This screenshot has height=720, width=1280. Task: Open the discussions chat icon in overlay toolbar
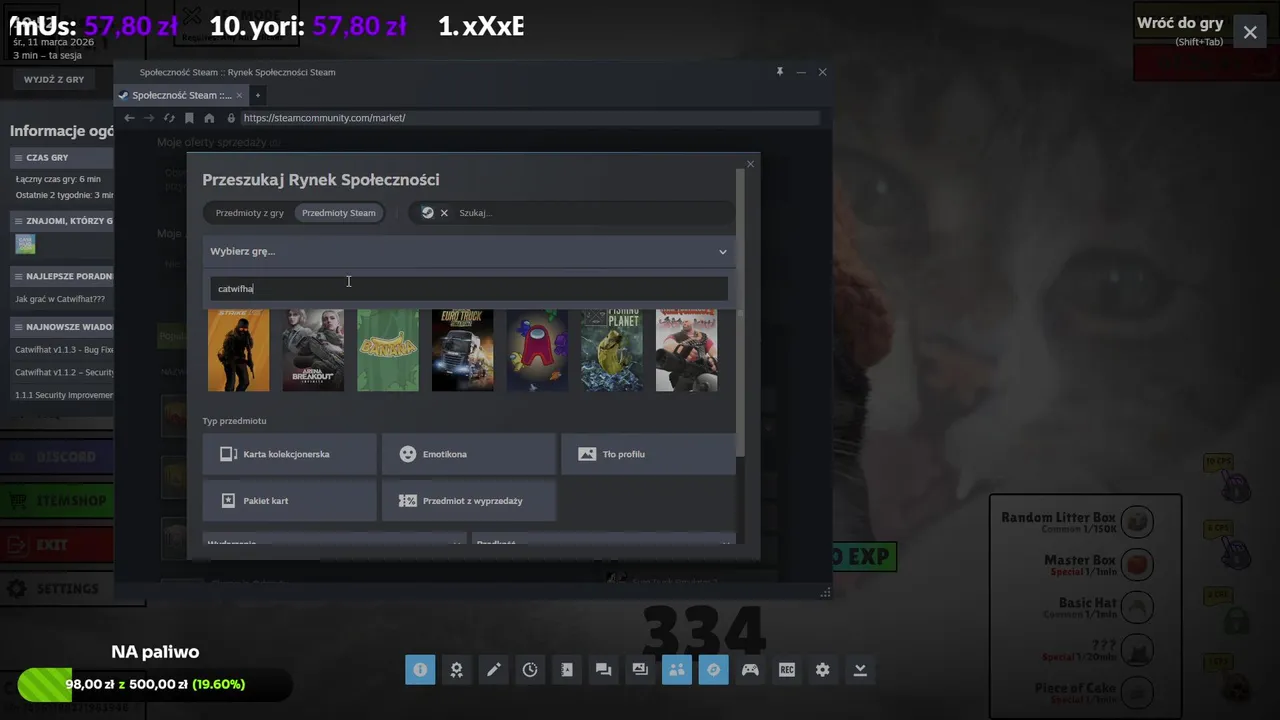[603, 670]
